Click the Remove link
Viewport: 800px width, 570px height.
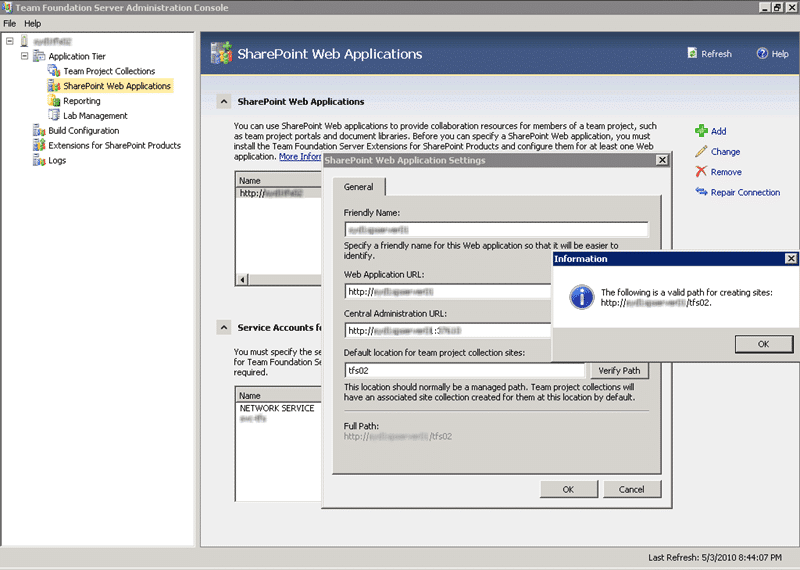(x=726, y=172)
